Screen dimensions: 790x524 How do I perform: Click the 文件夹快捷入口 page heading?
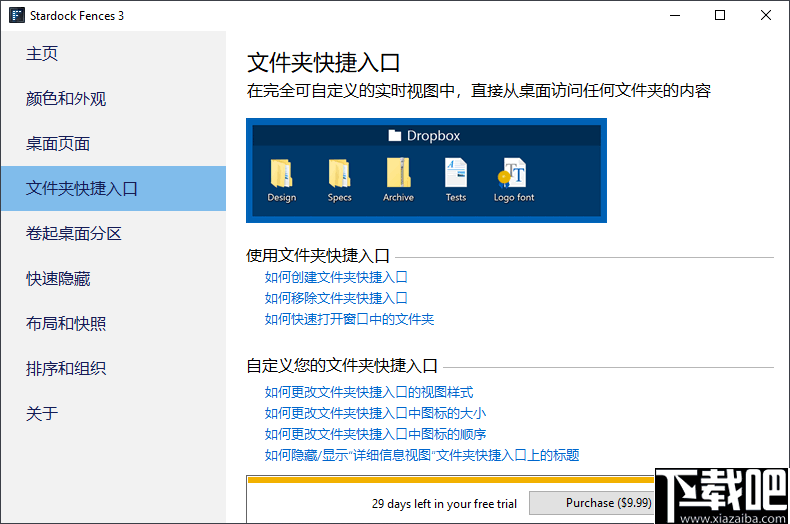(323, 63)
